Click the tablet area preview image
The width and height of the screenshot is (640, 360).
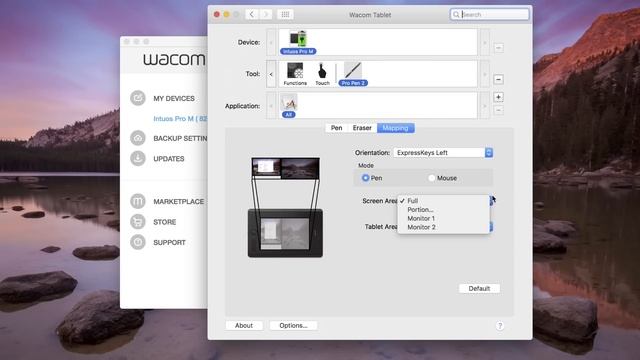[285, 233]
